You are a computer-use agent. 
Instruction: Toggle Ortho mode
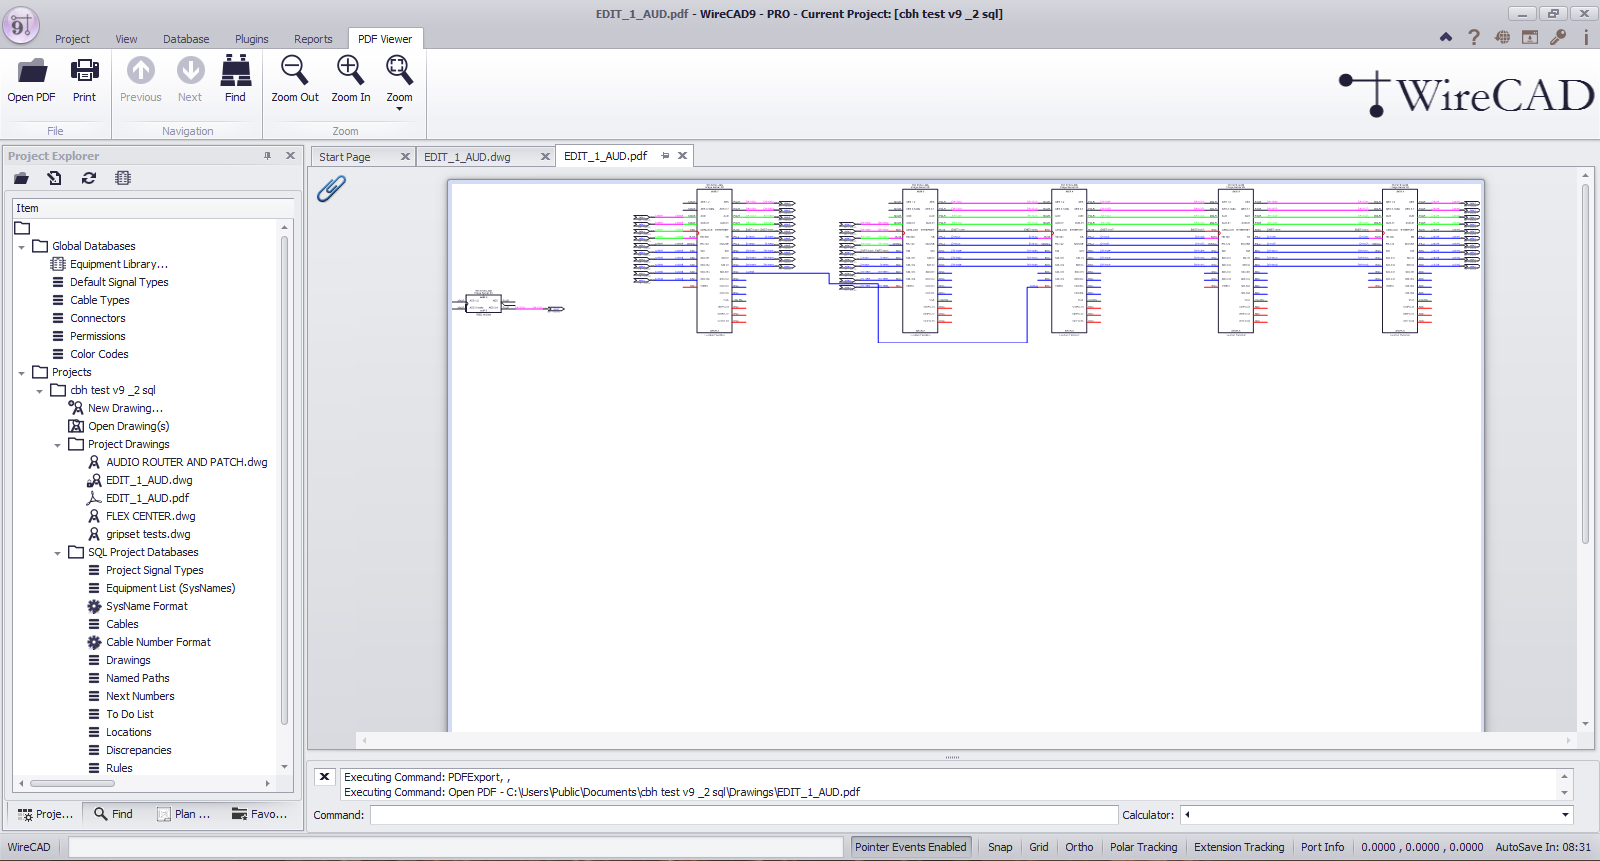pos(1079,847)
